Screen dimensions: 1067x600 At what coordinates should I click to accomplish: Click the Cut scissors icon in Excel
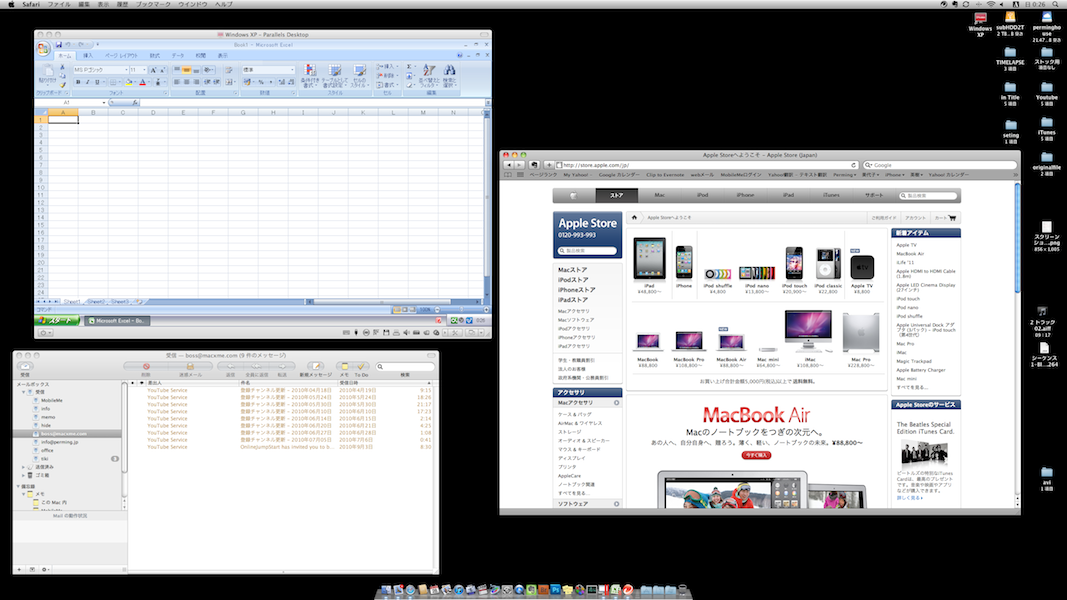(x=62, y=68)
